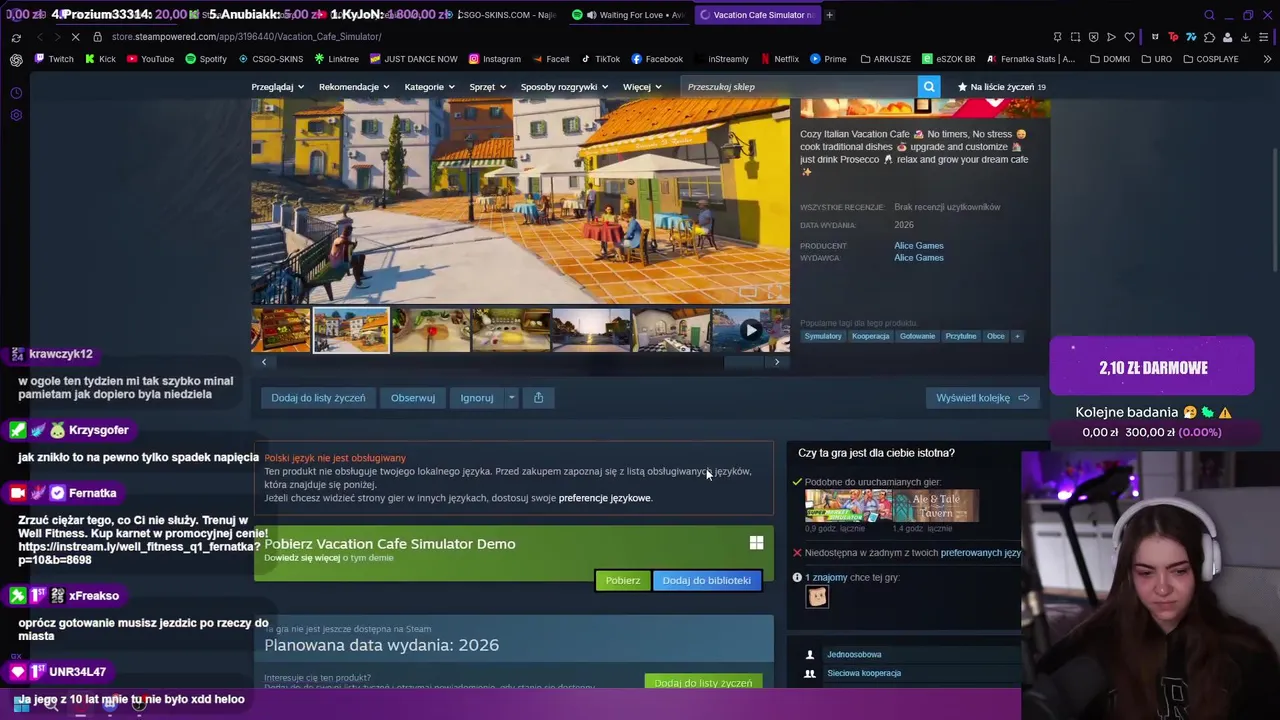Screen dimensions: 1280x720
Task: Open Linktree bookmark
Action: (x=337, y=59)
